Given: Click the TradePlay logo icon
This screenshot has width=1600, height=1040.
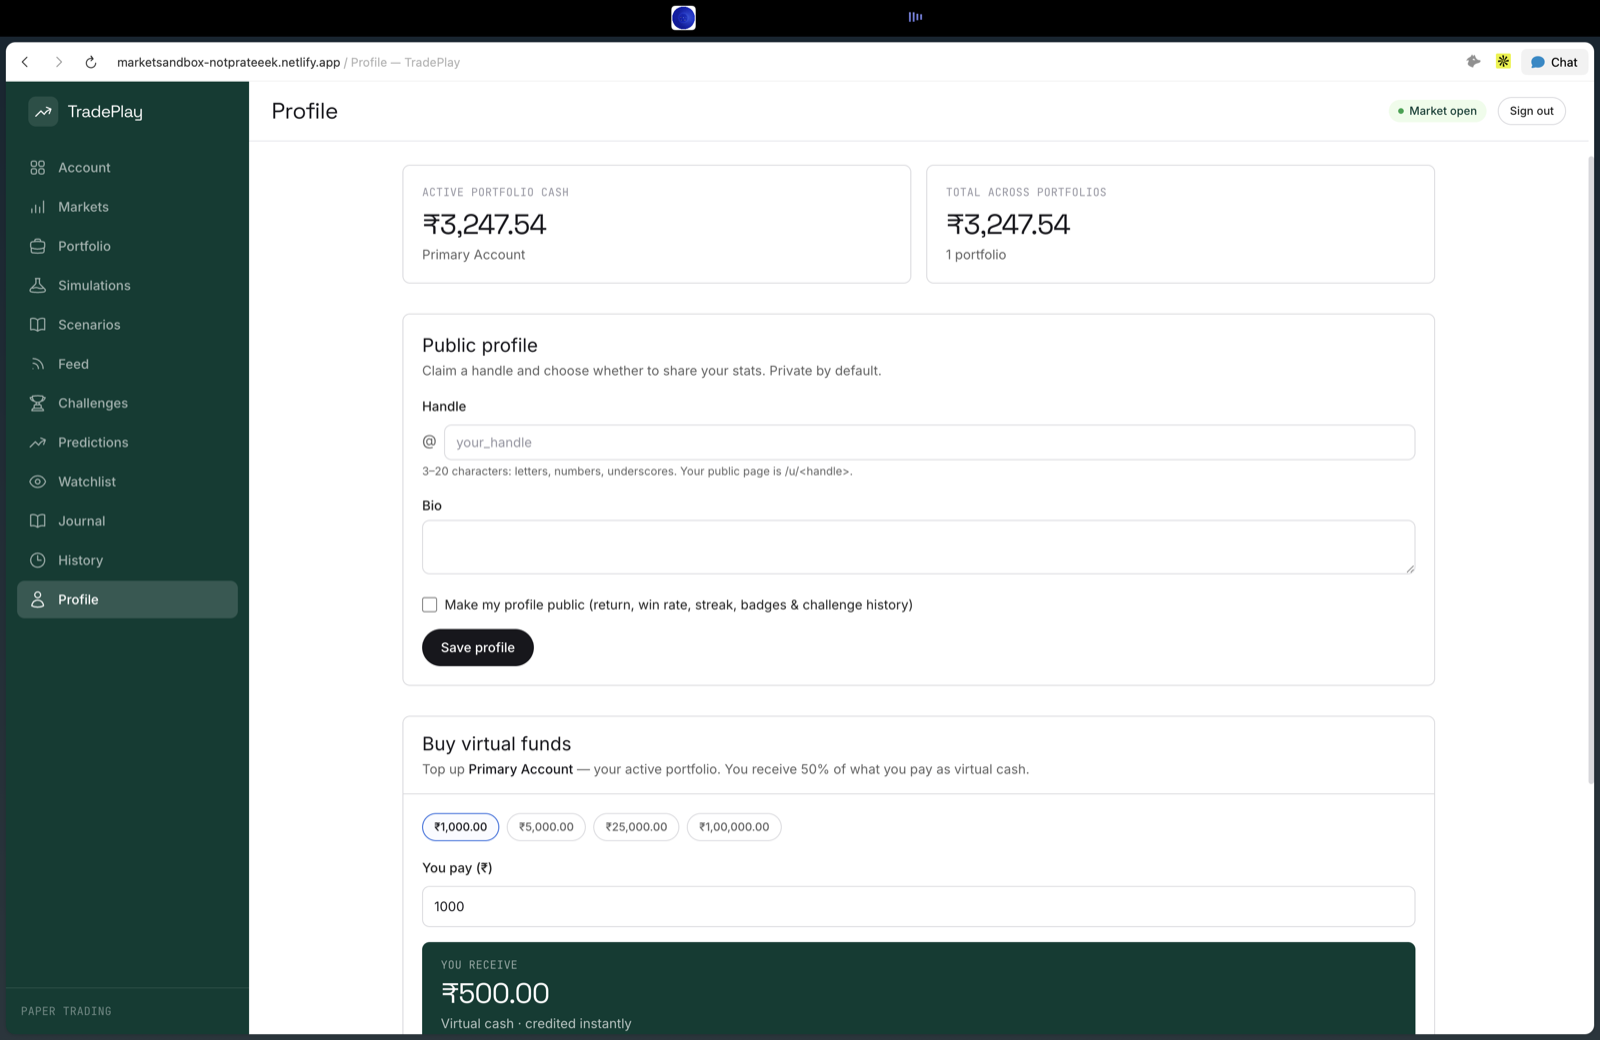Looking at the screenshot, I should pyautogui.click(x=43, y=112).
